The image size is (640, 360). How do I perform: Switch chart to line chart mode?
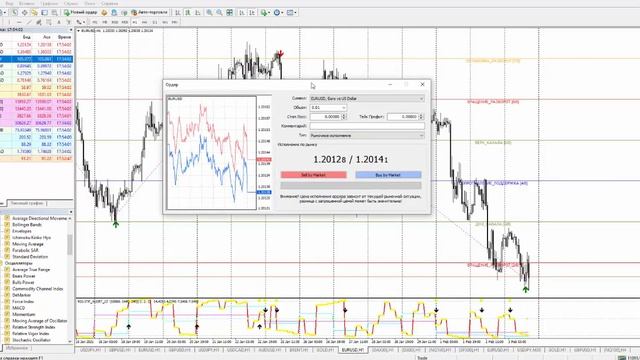click(198, 13)
